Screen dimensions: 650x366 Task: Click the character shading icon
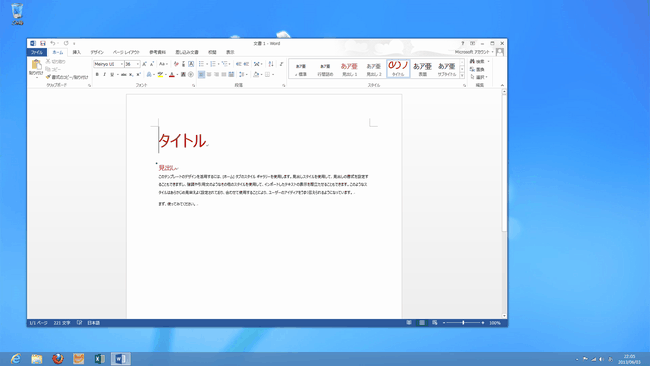tap(183, 75)
